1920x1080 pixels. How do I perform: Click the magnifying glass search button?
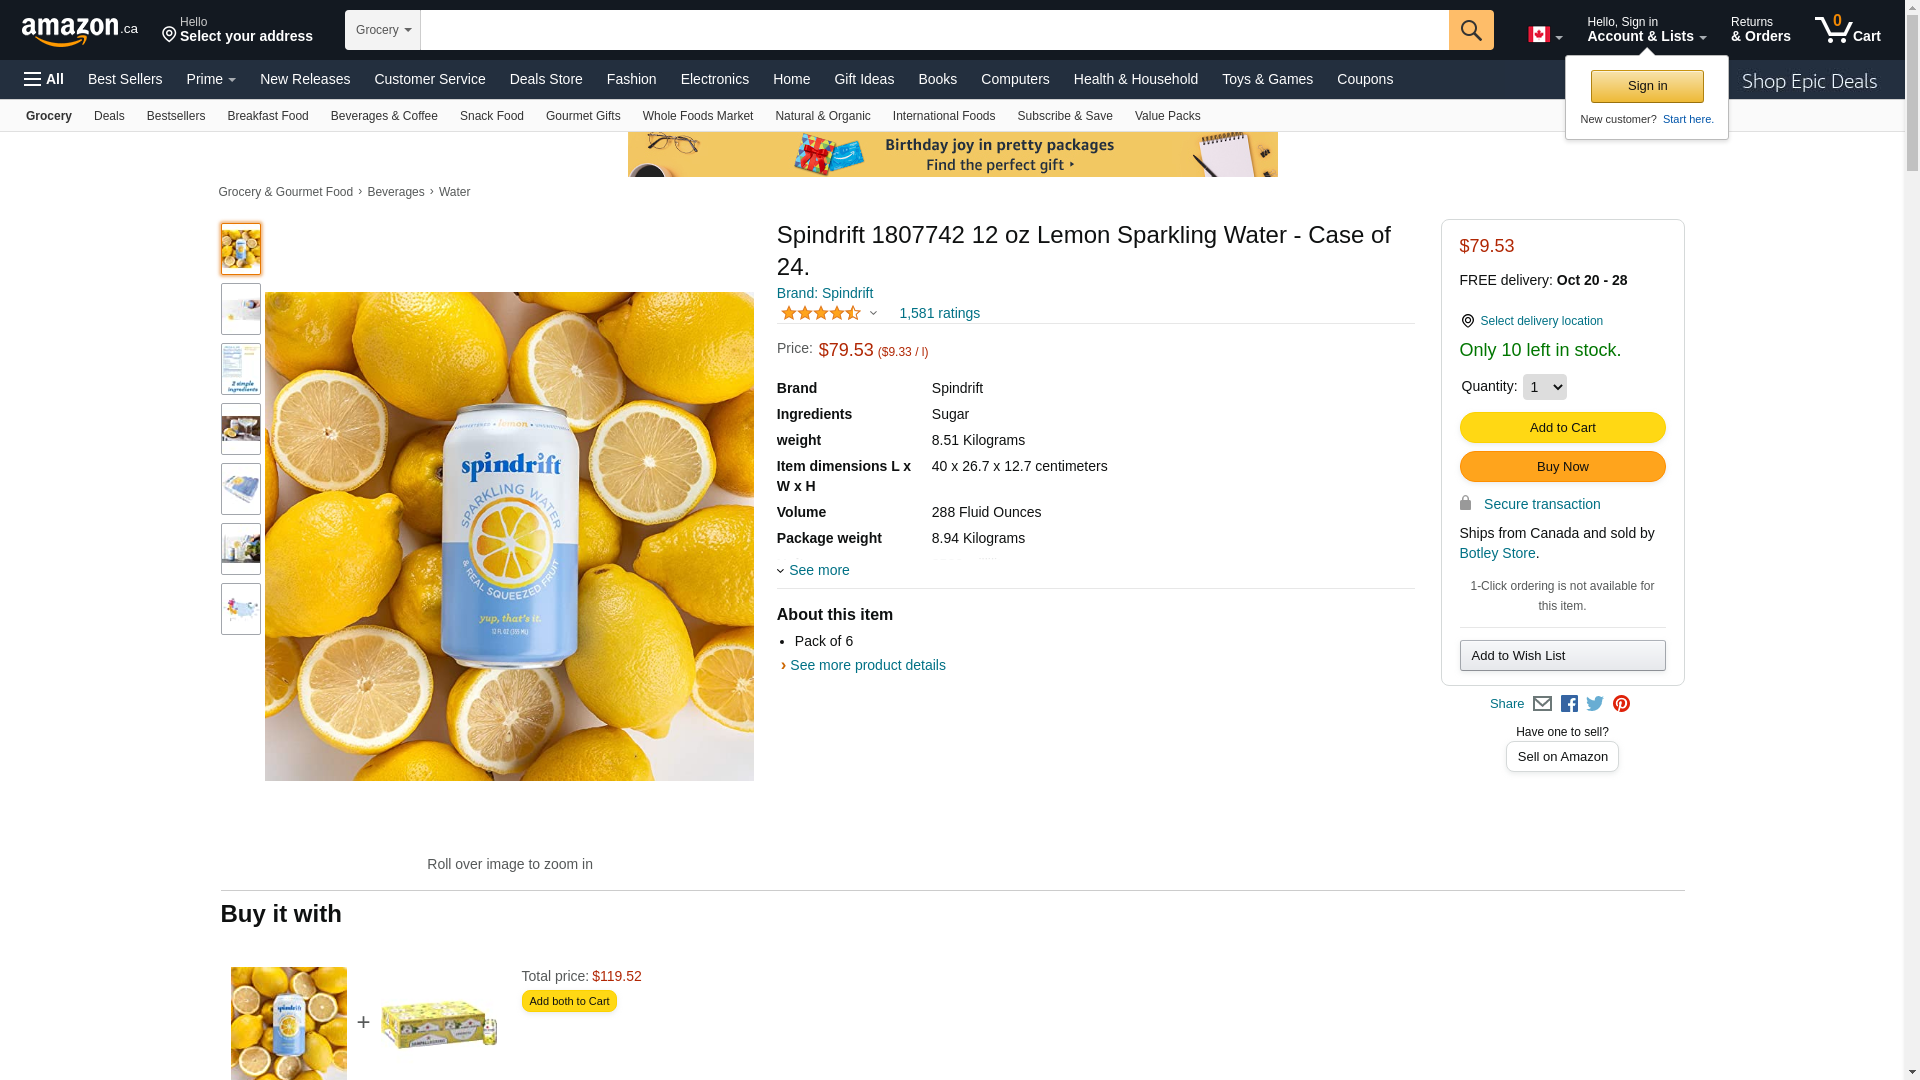[x=1470, y=30]
